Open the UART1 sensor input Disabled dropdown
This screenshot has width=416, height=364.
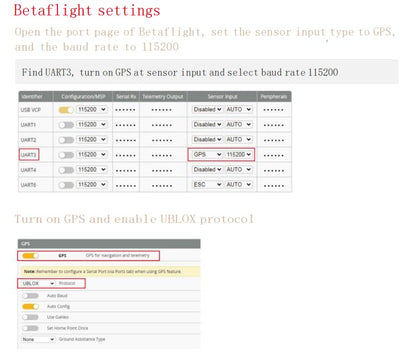207,124
